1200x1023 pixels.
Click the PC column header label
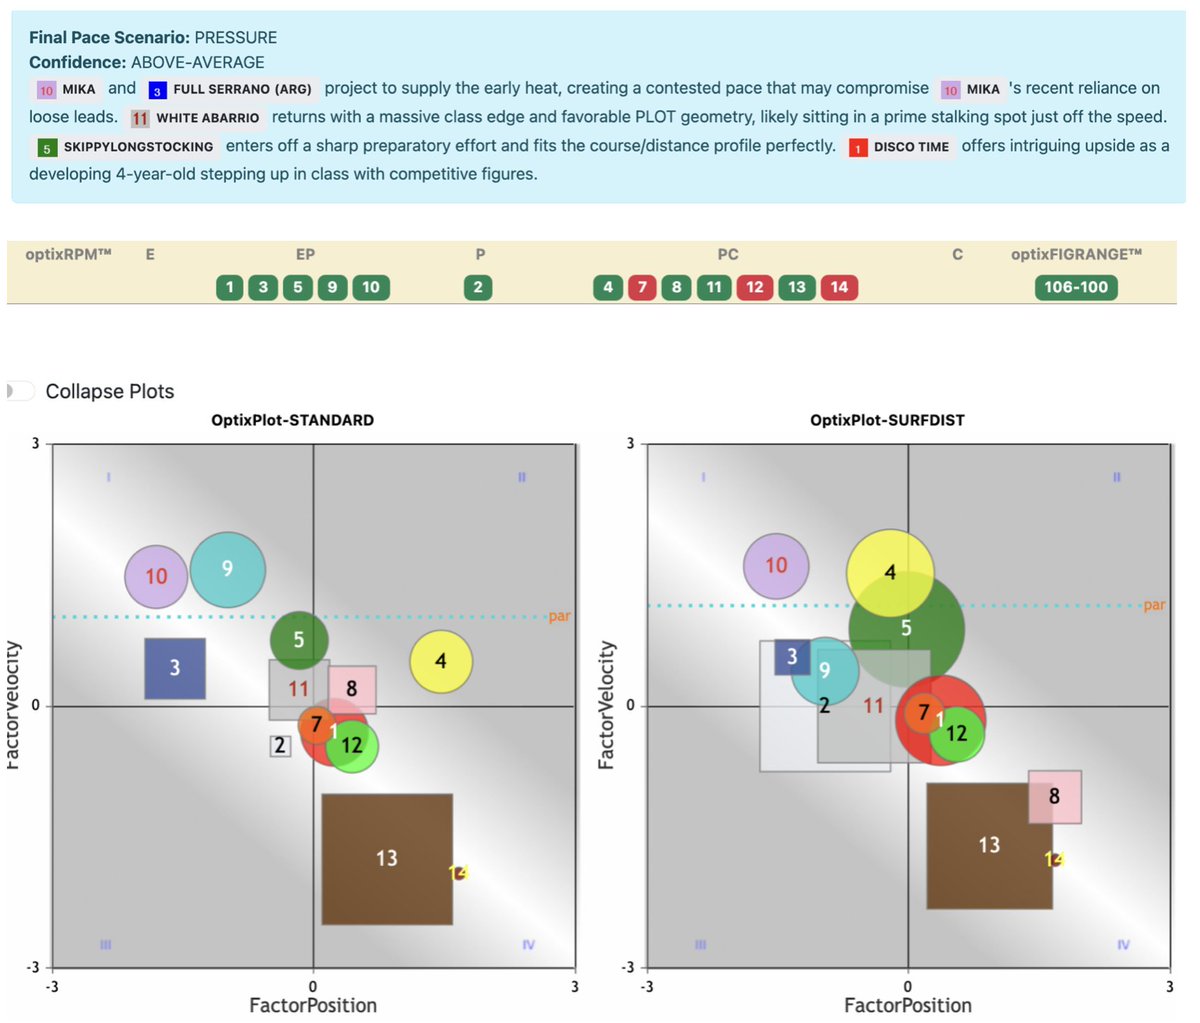pos(728,254)
